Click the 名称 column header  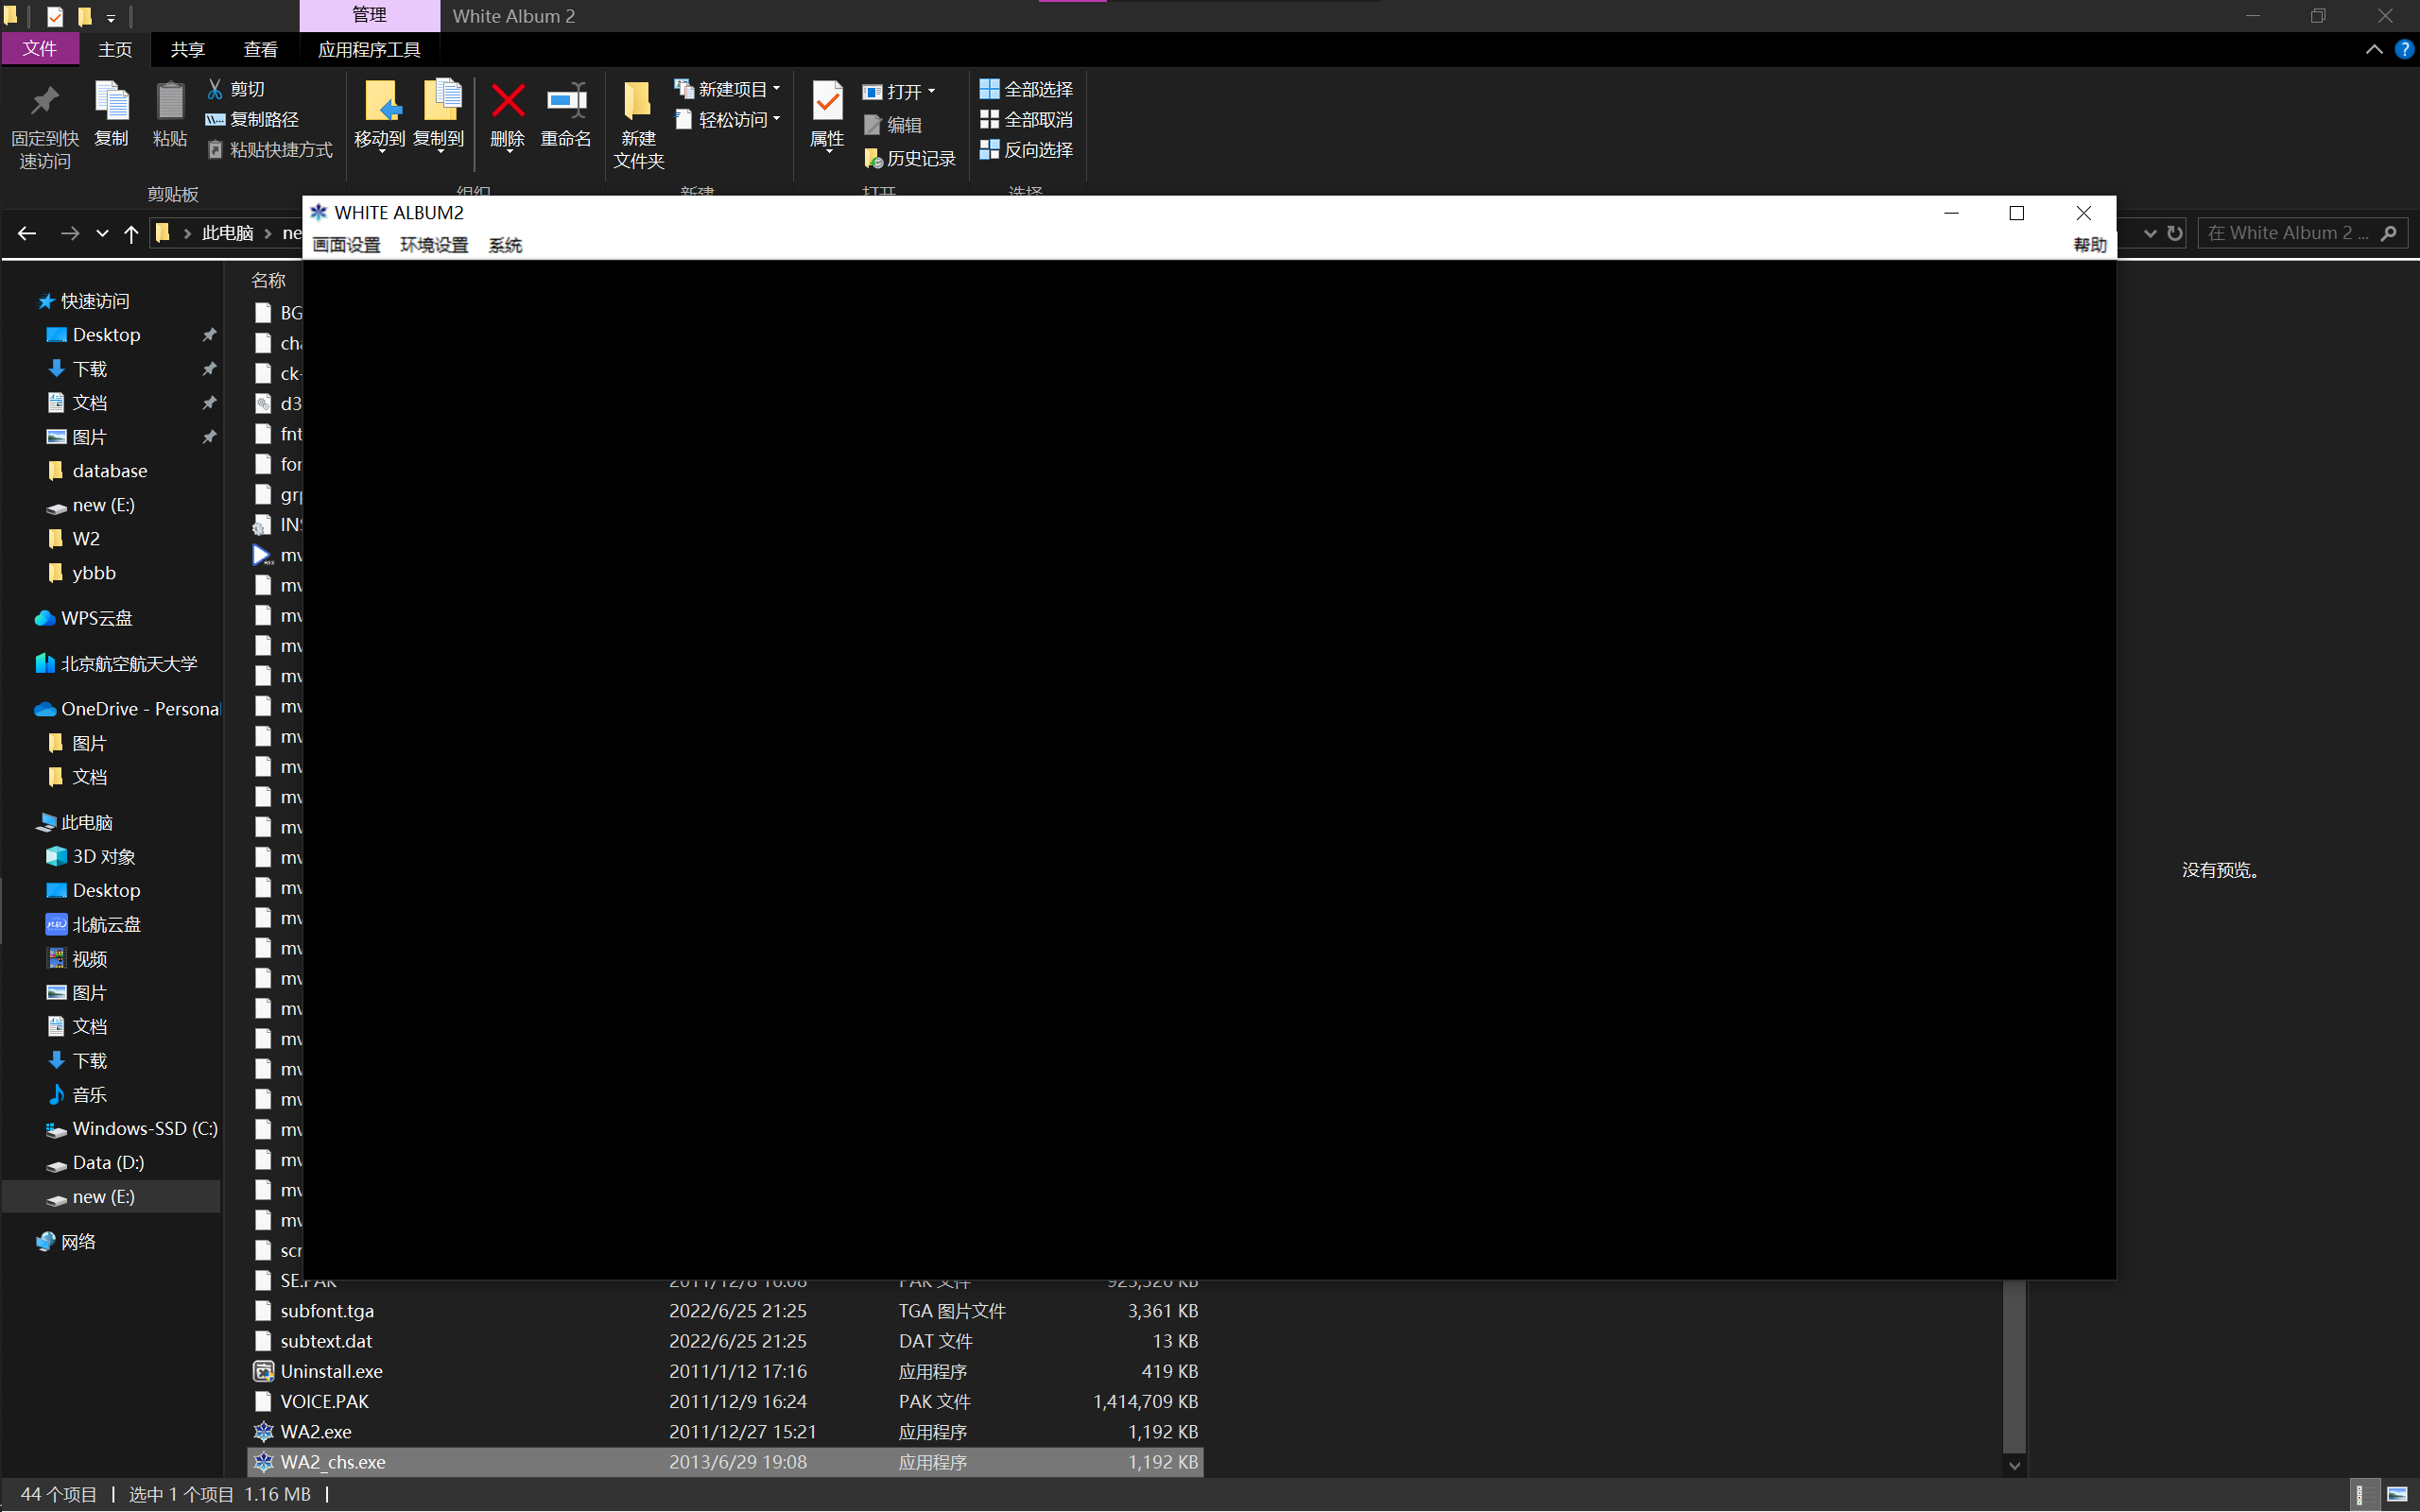coord(268,281)
